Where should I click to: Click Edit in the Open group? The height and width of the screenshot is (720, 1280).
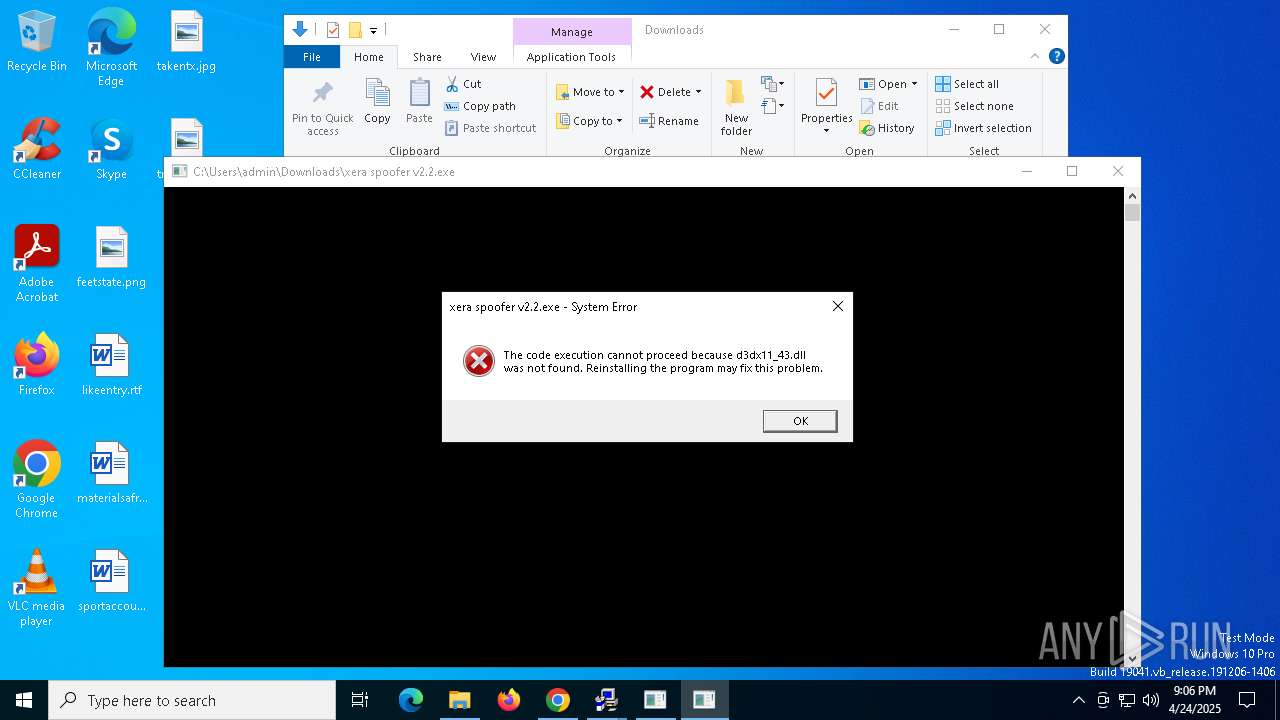pos(880,106)
